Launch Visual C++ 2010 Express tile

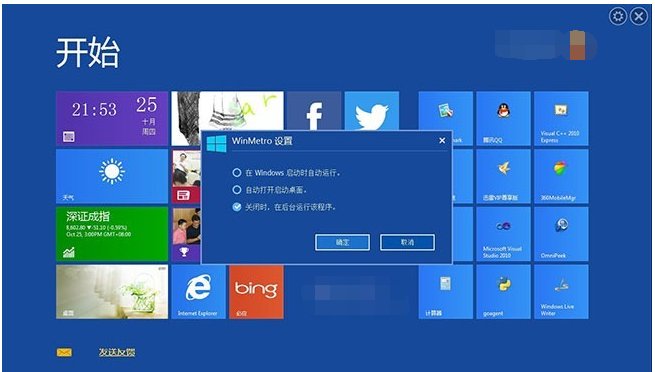click(561, 118)
